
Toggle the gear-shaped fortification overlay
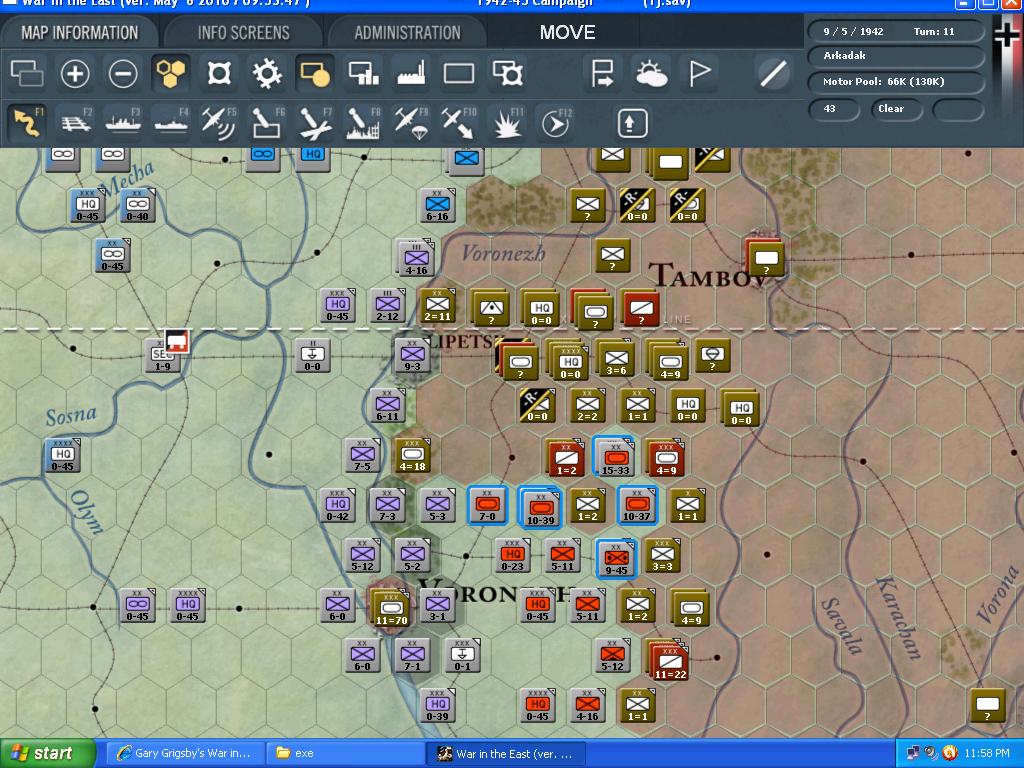(x=267, y=73)
